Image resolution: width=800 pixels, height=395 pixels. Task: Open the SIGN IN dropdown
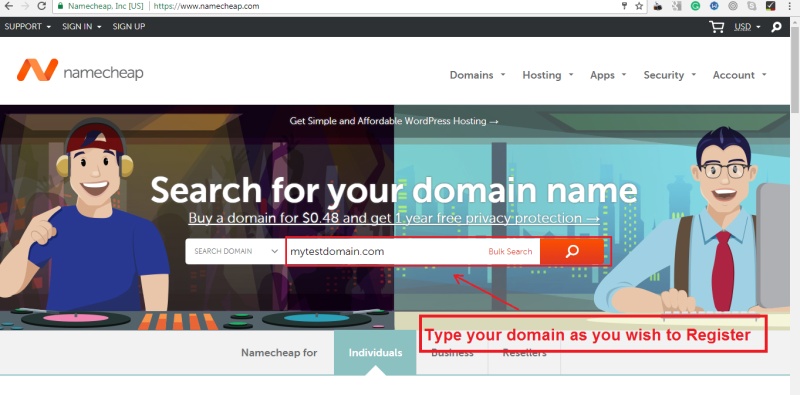82,27
